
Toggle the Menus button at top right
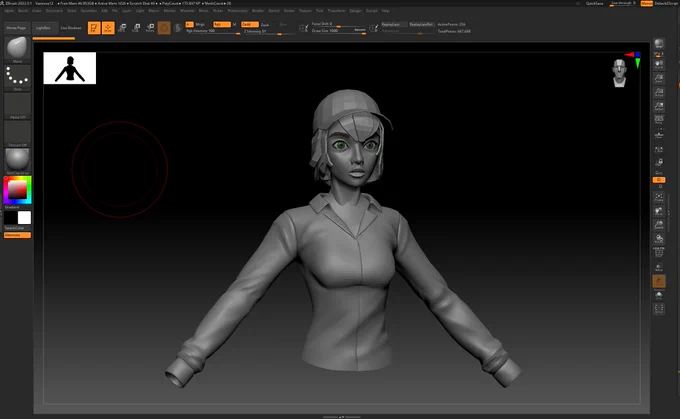point(646,3)
